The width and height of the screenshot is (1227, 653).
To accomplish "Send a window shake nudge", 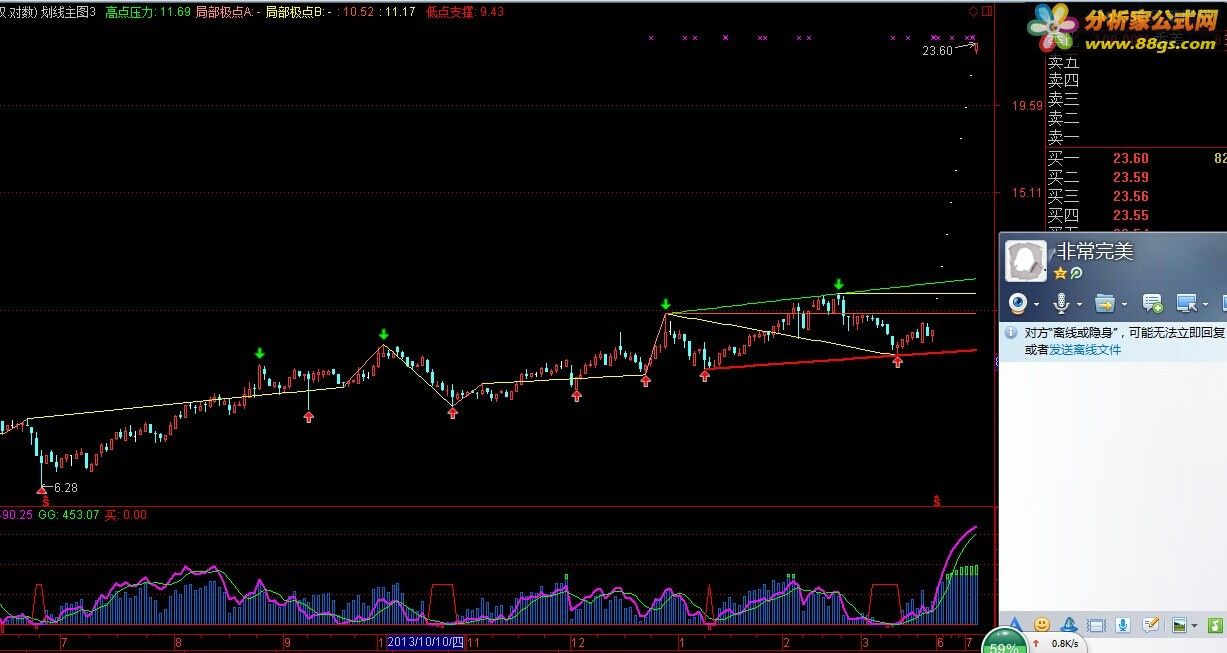I will pyautogui.click(x=1096, y=625).
